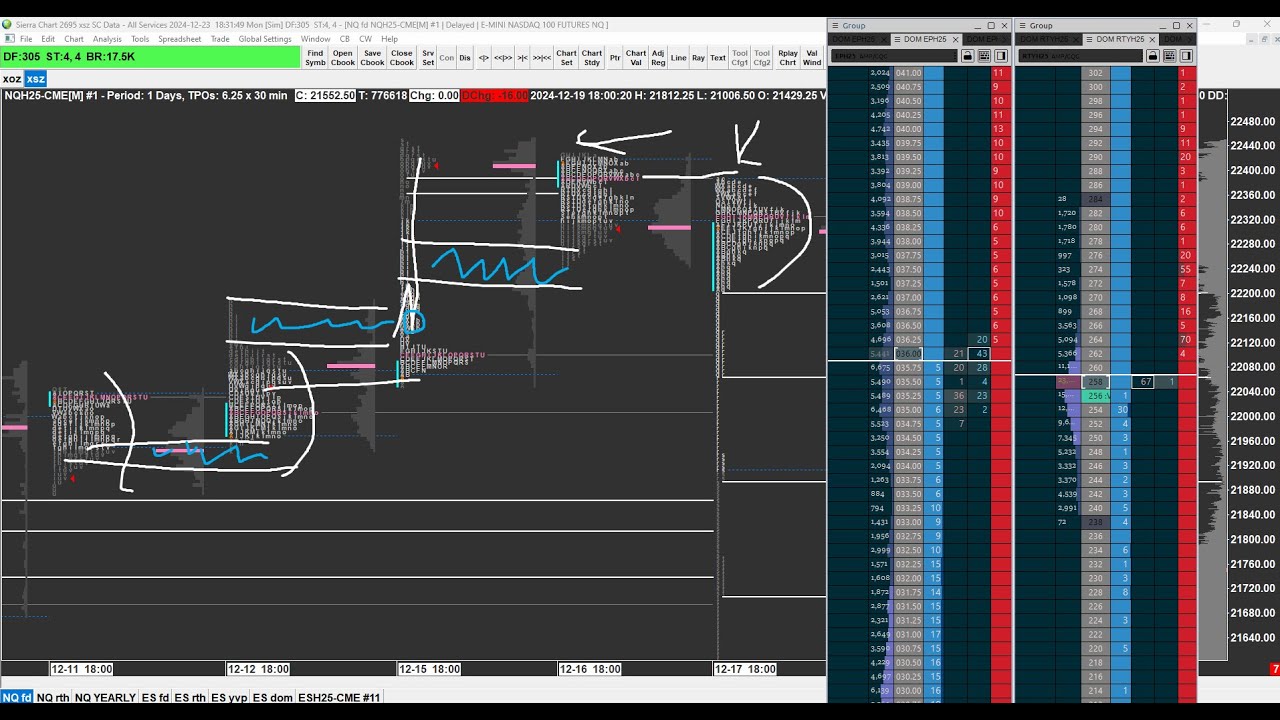Select the Text drawing tool
1280x720 pixels.
[x=718, y=58]
